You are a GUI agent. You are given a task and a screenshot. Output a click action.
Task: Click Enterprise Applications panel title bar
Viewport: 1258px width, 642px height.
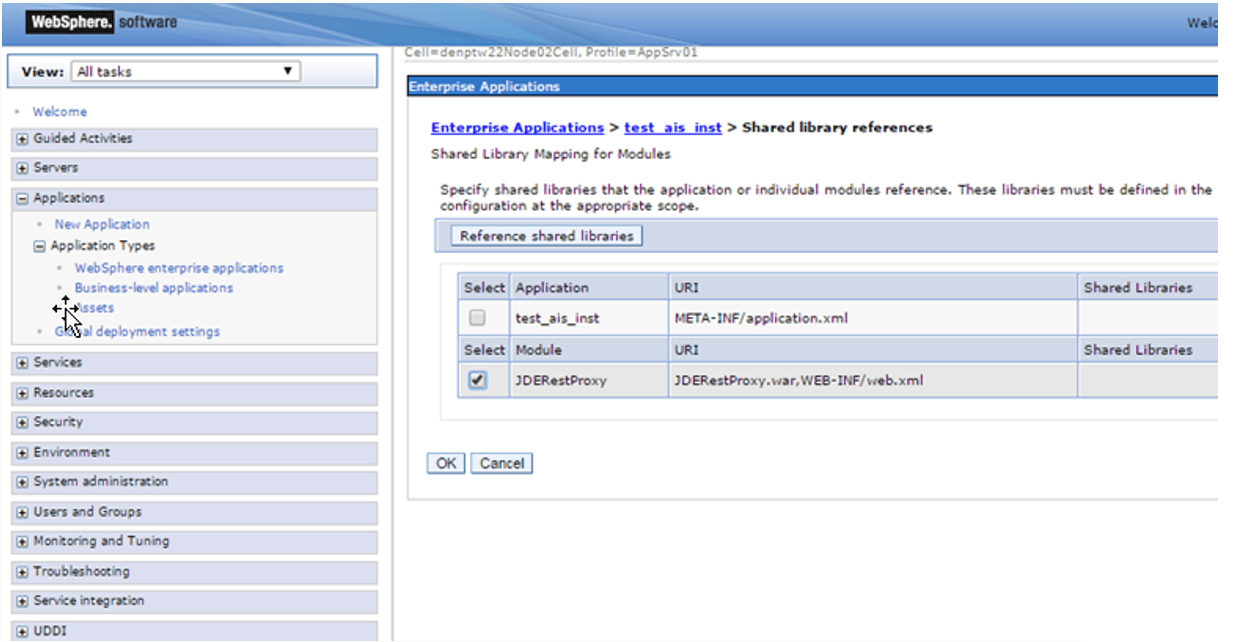pyautogui.click(x=812, y=87)
